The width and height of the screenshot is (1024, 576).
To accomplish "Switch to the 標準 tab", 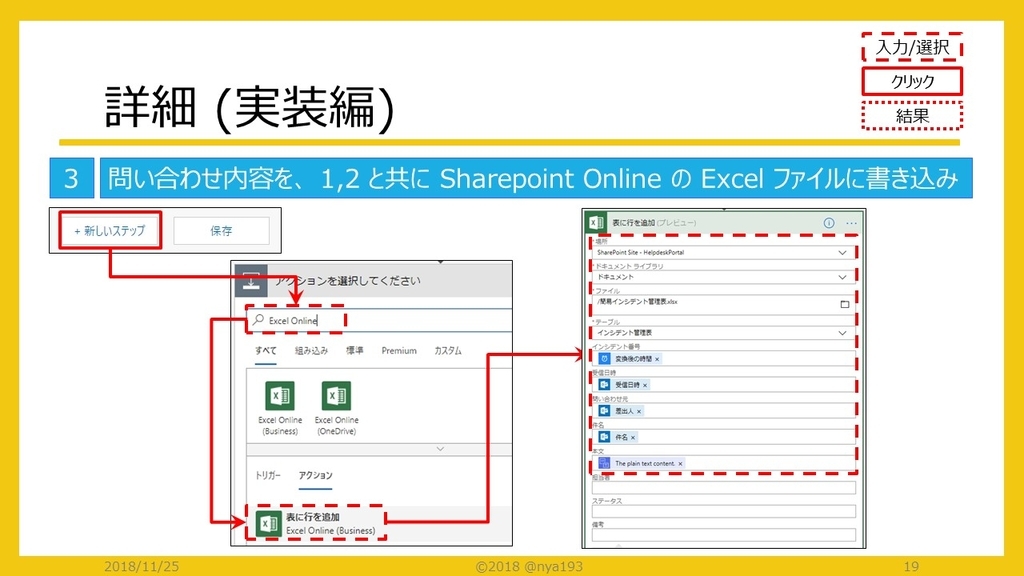I will click(x=355, y=351).
